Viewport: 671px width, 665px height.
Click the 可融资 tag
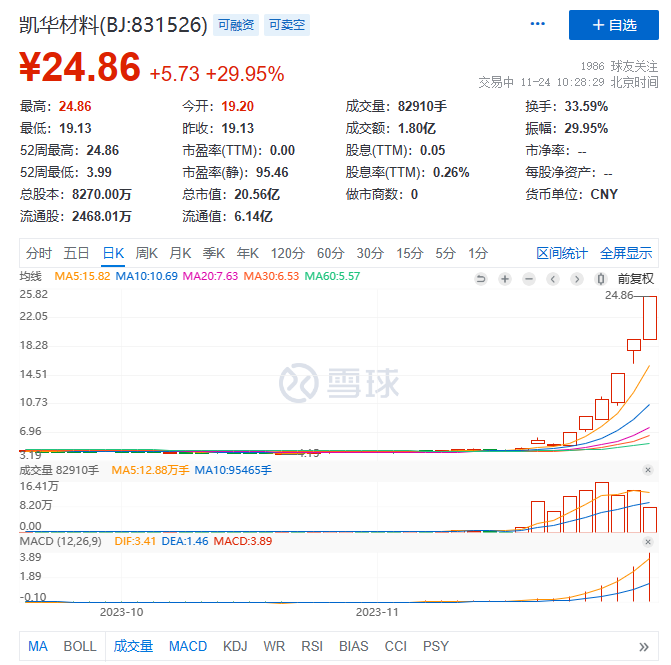point(236,25)
